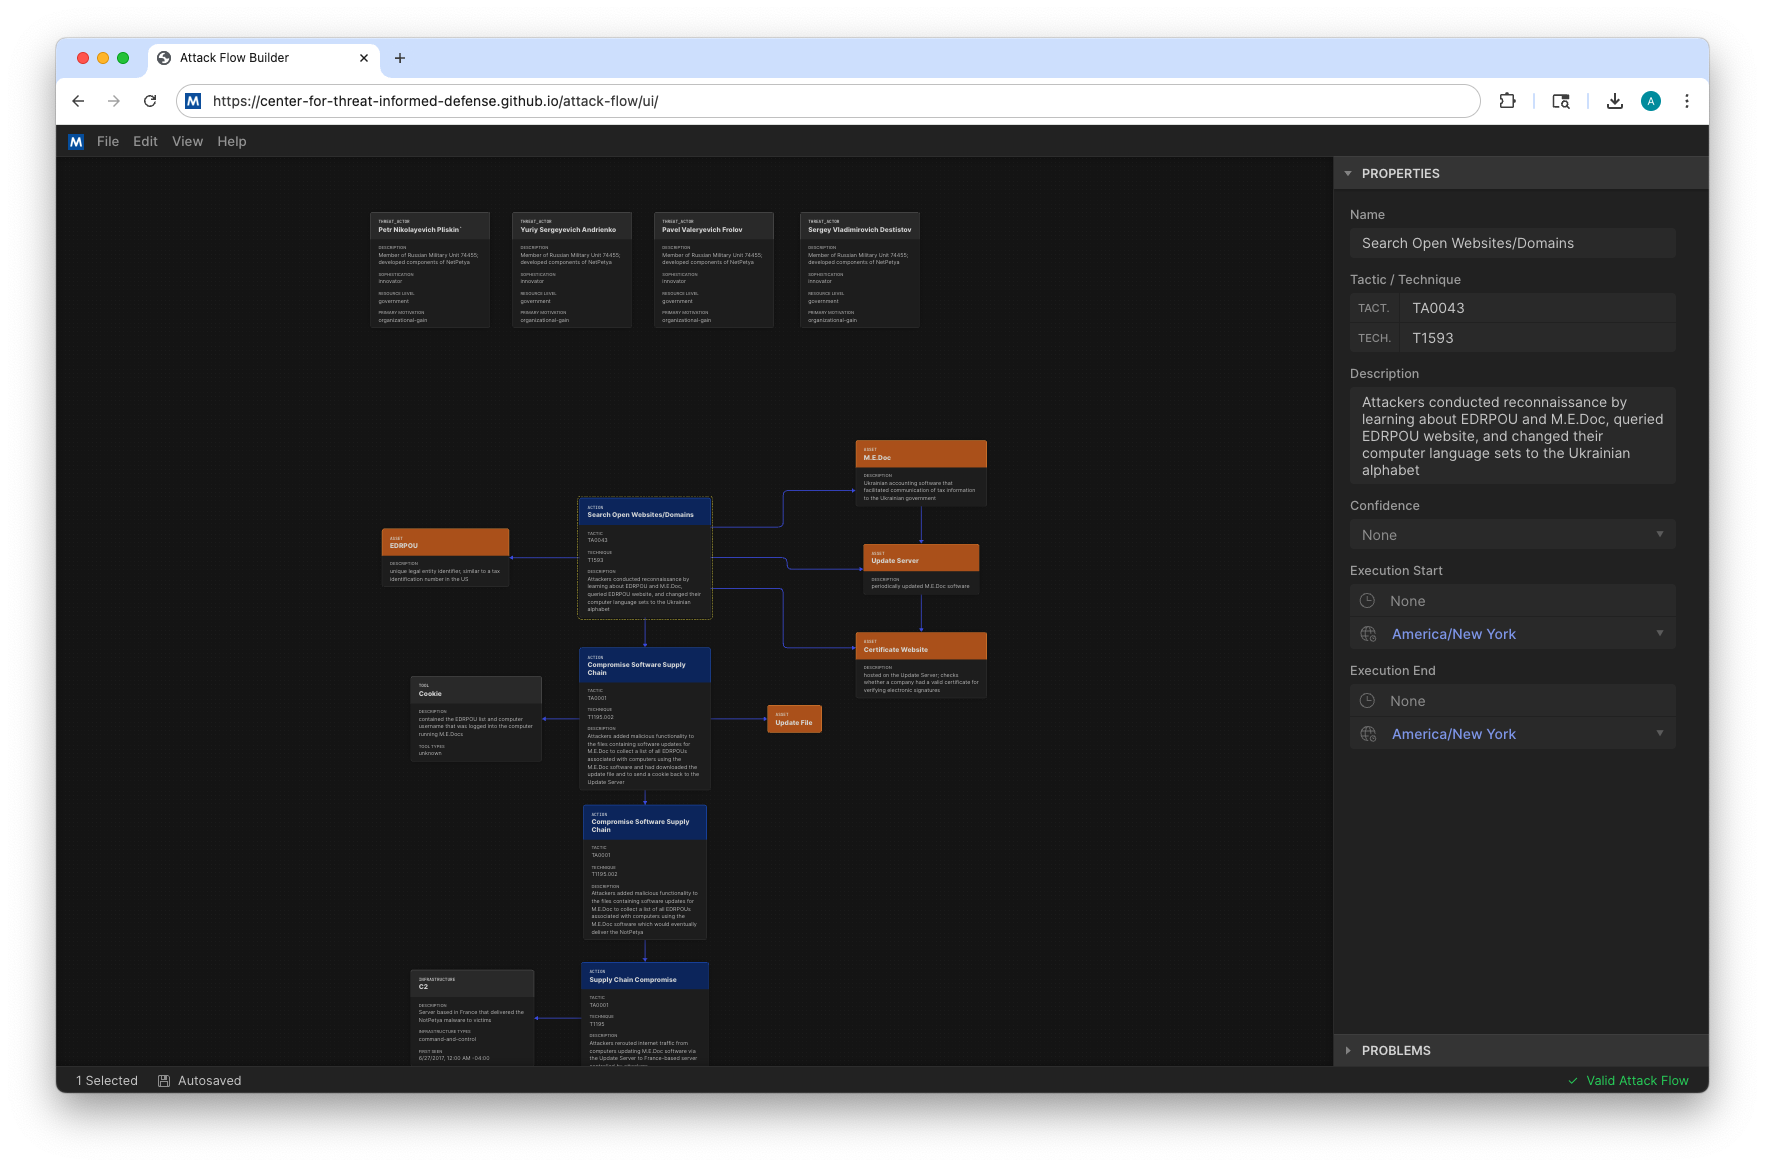Select the Attack Flow Builder browser tab
This screenshot has width=1765, height=1167.
point(264,58)
